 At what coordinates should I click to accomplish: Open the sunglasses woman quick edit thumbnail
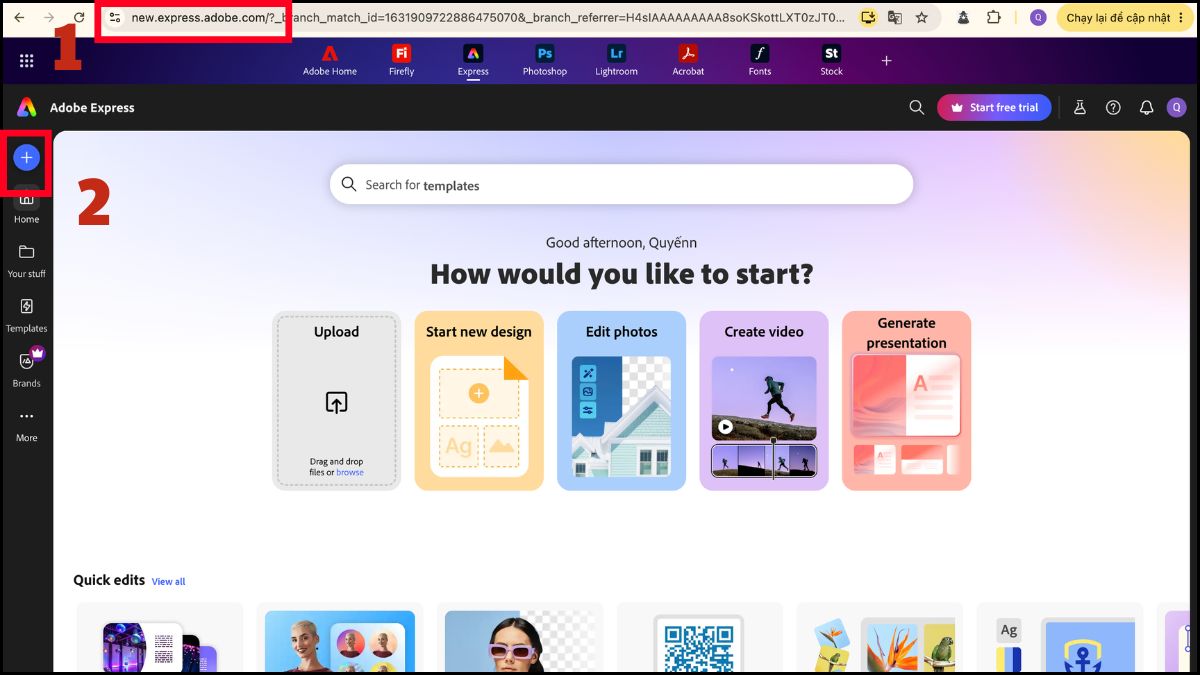[x=520, y=638]
